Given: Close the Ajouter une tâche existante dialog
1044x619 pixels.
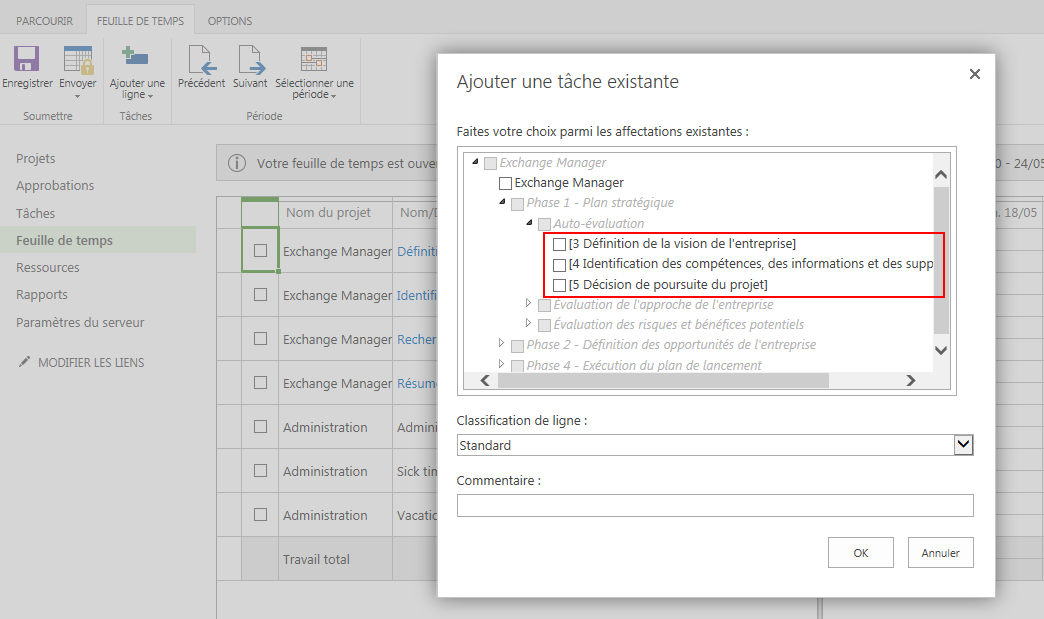Looking at the screenshot, I should click(x=975, y=74).
